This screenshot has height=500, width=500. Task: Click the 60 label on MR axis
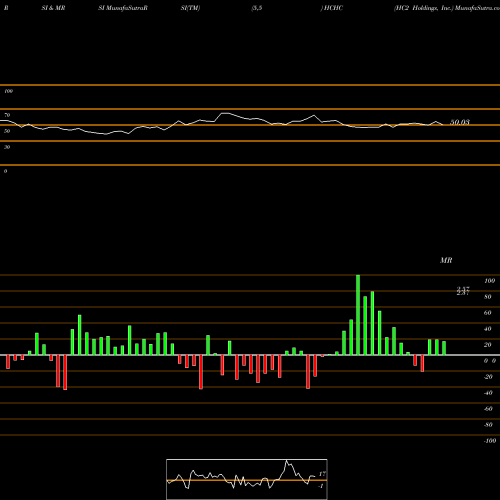(x=488, y=313)
